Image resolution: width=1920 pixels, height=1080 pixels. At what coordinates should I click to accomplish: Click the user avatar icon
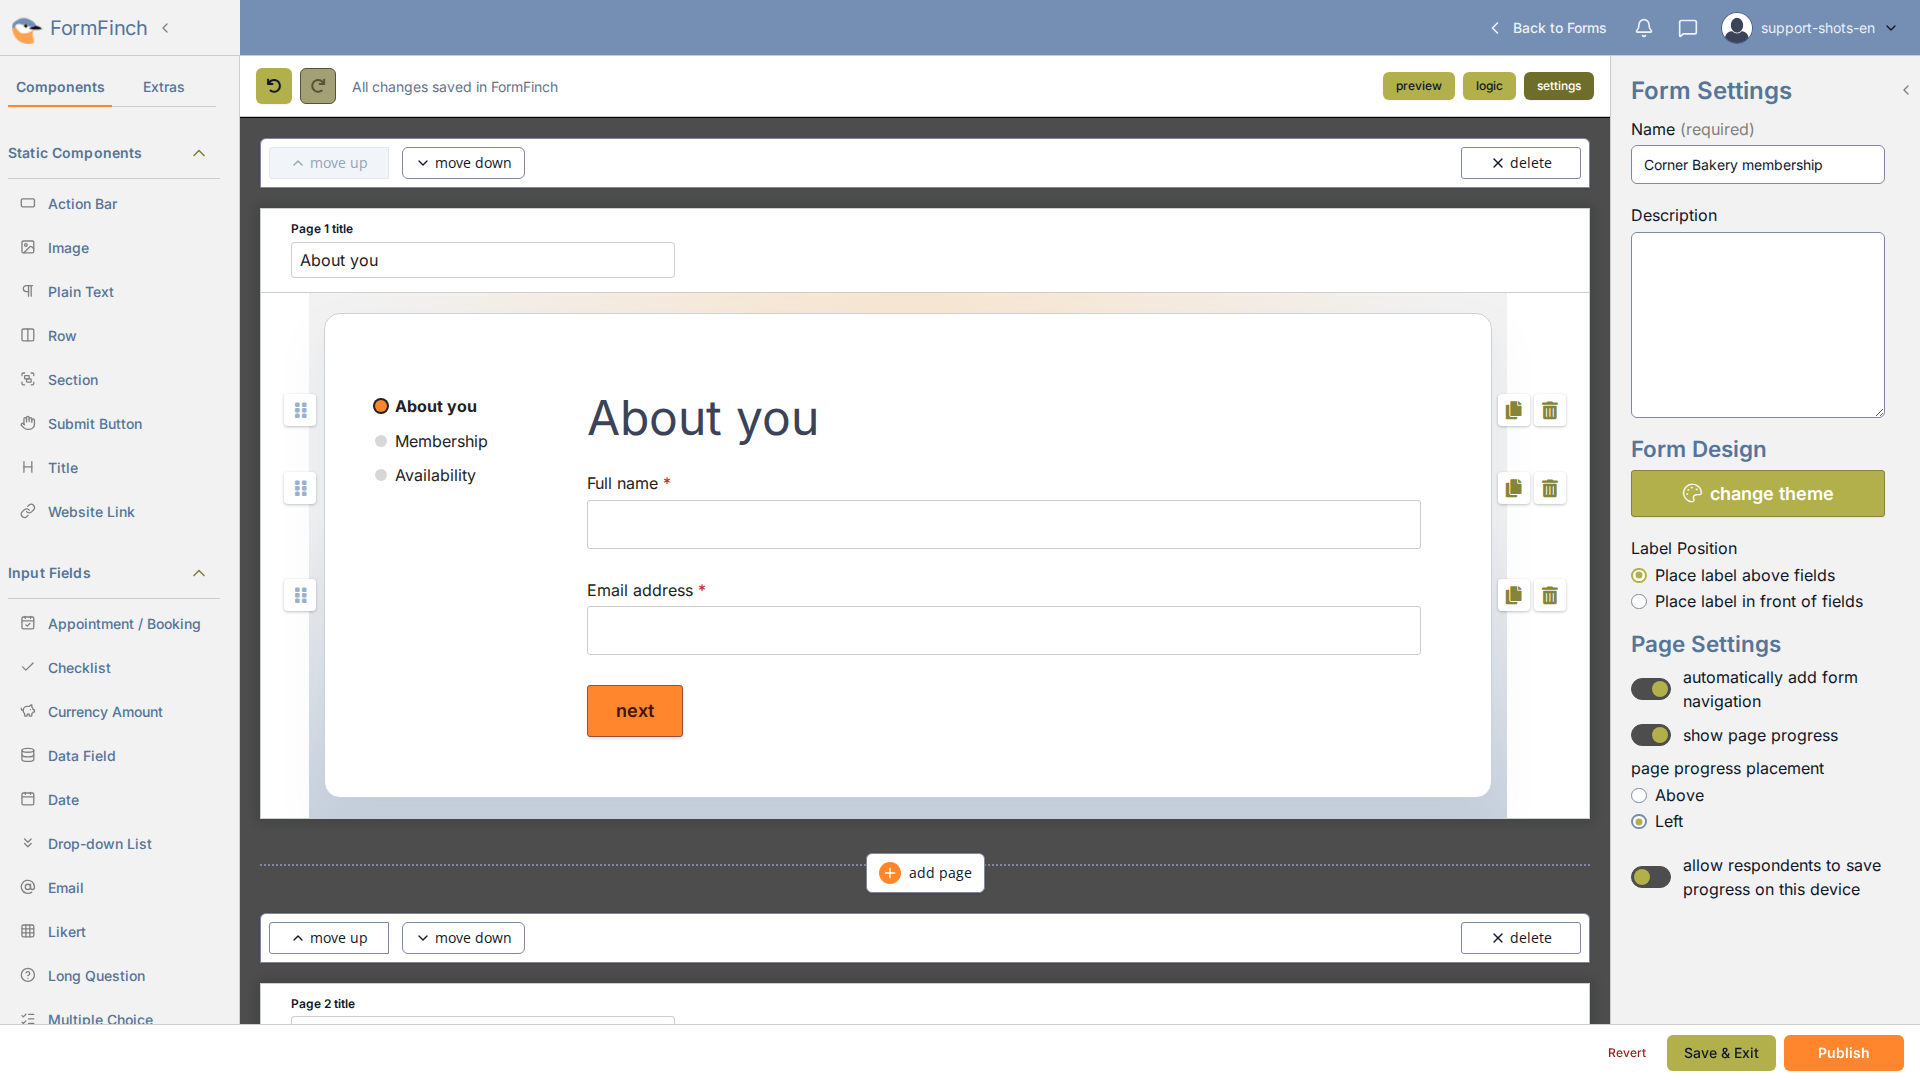1737,28
